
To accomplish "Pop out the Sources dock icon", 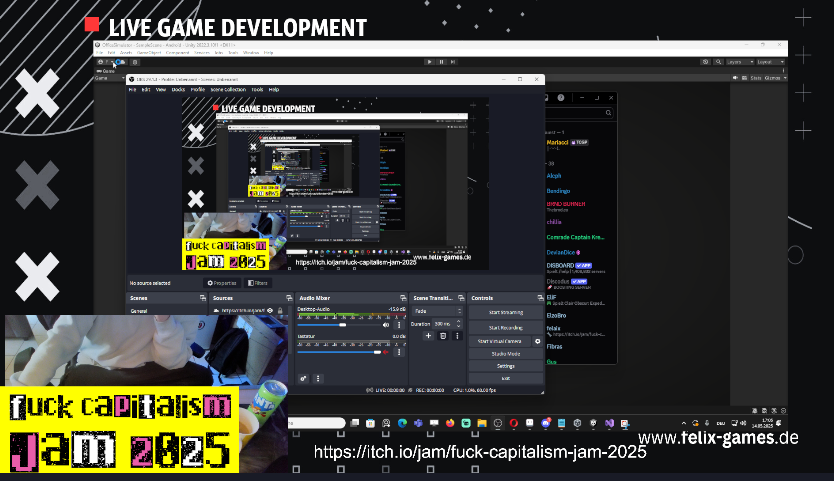I will (289, 298).
